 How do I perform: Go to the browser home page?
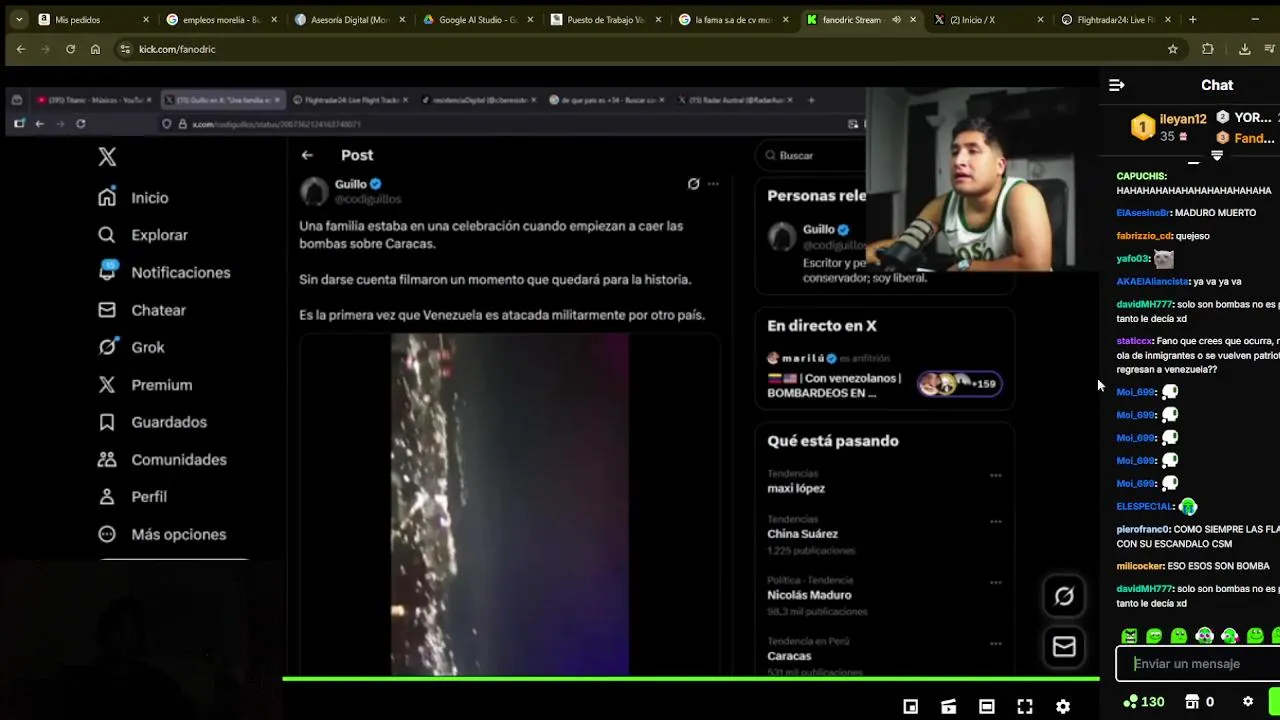coord(95,49)
